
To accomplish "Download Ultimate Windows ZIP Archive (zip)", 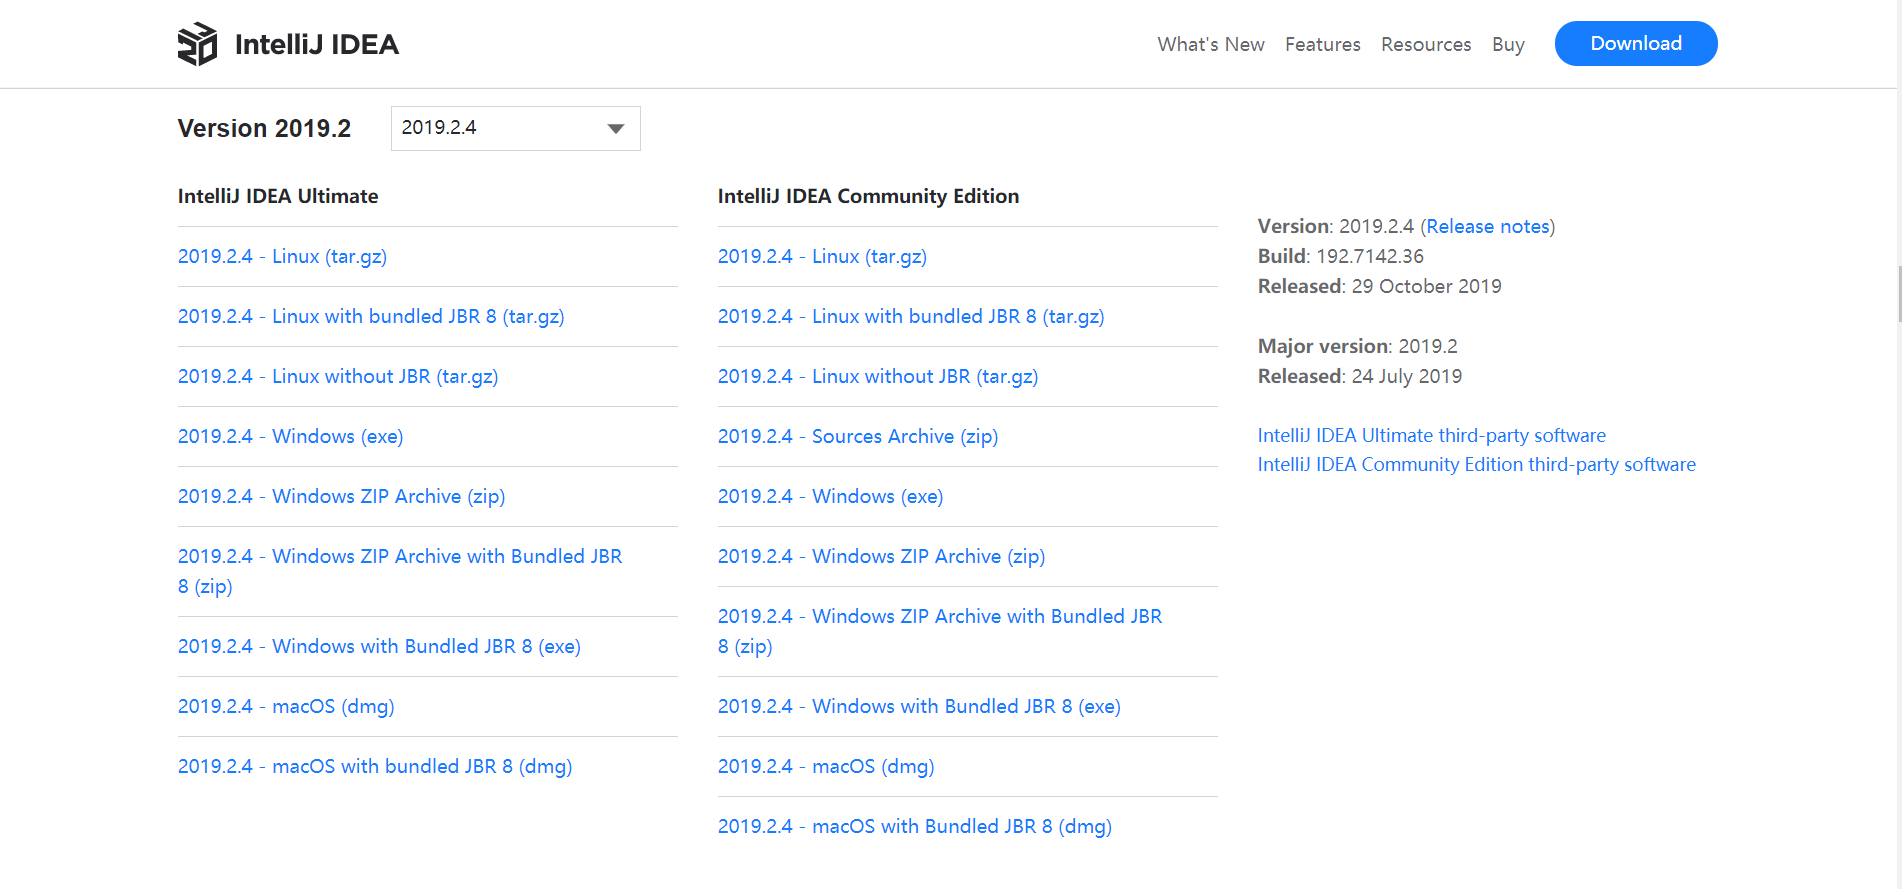I will pos(341,496).
